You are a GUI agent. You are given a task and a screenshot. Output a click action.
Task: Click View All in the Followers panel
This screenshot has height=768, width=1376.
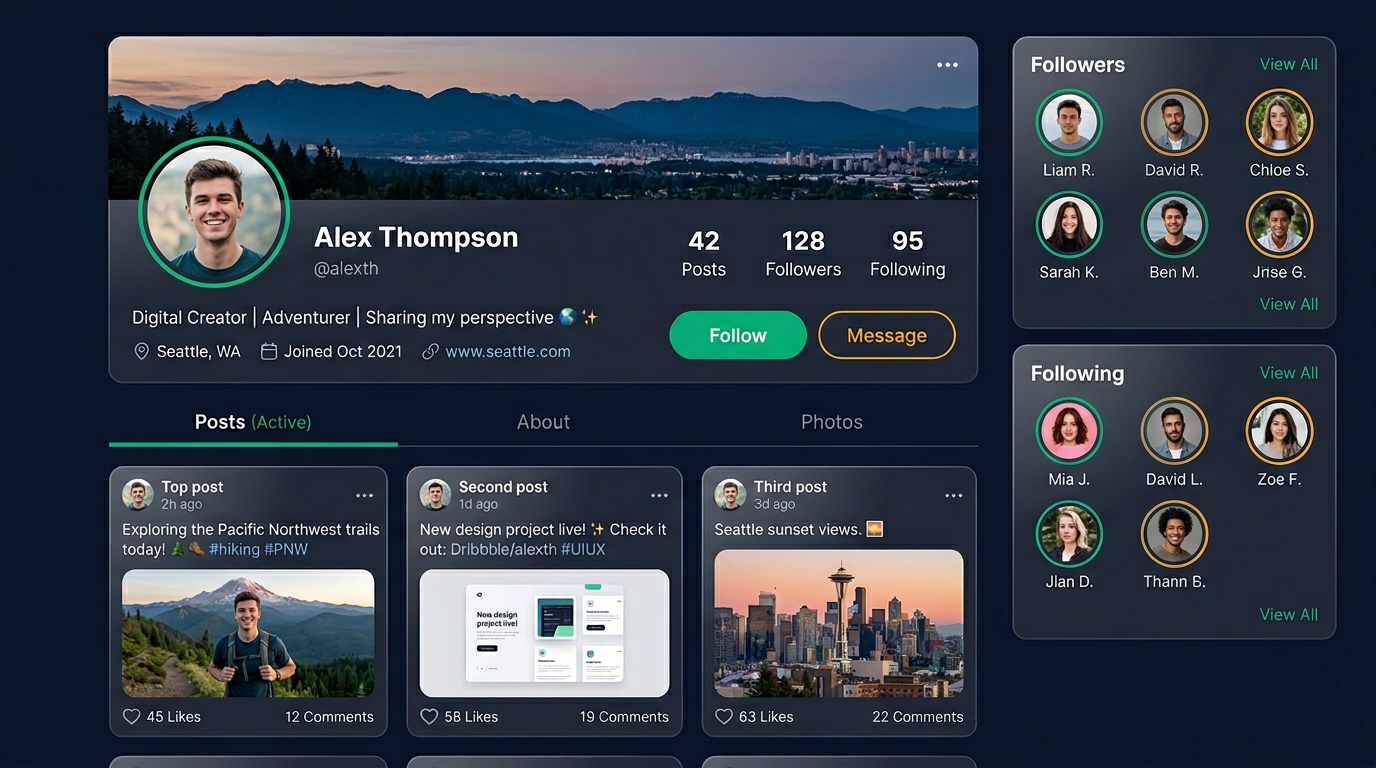point(1288,64)
